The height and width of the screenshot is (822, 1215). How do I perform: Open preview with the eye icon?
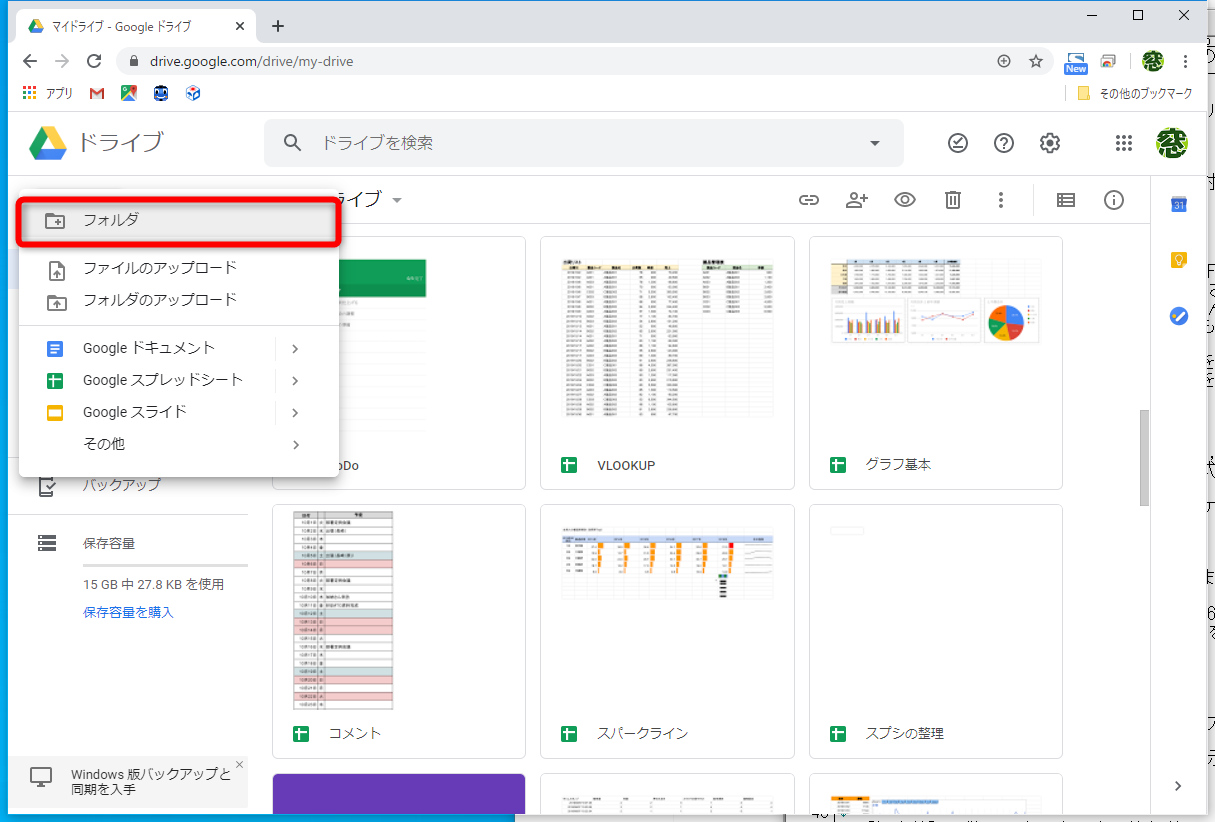pos(905,200)
